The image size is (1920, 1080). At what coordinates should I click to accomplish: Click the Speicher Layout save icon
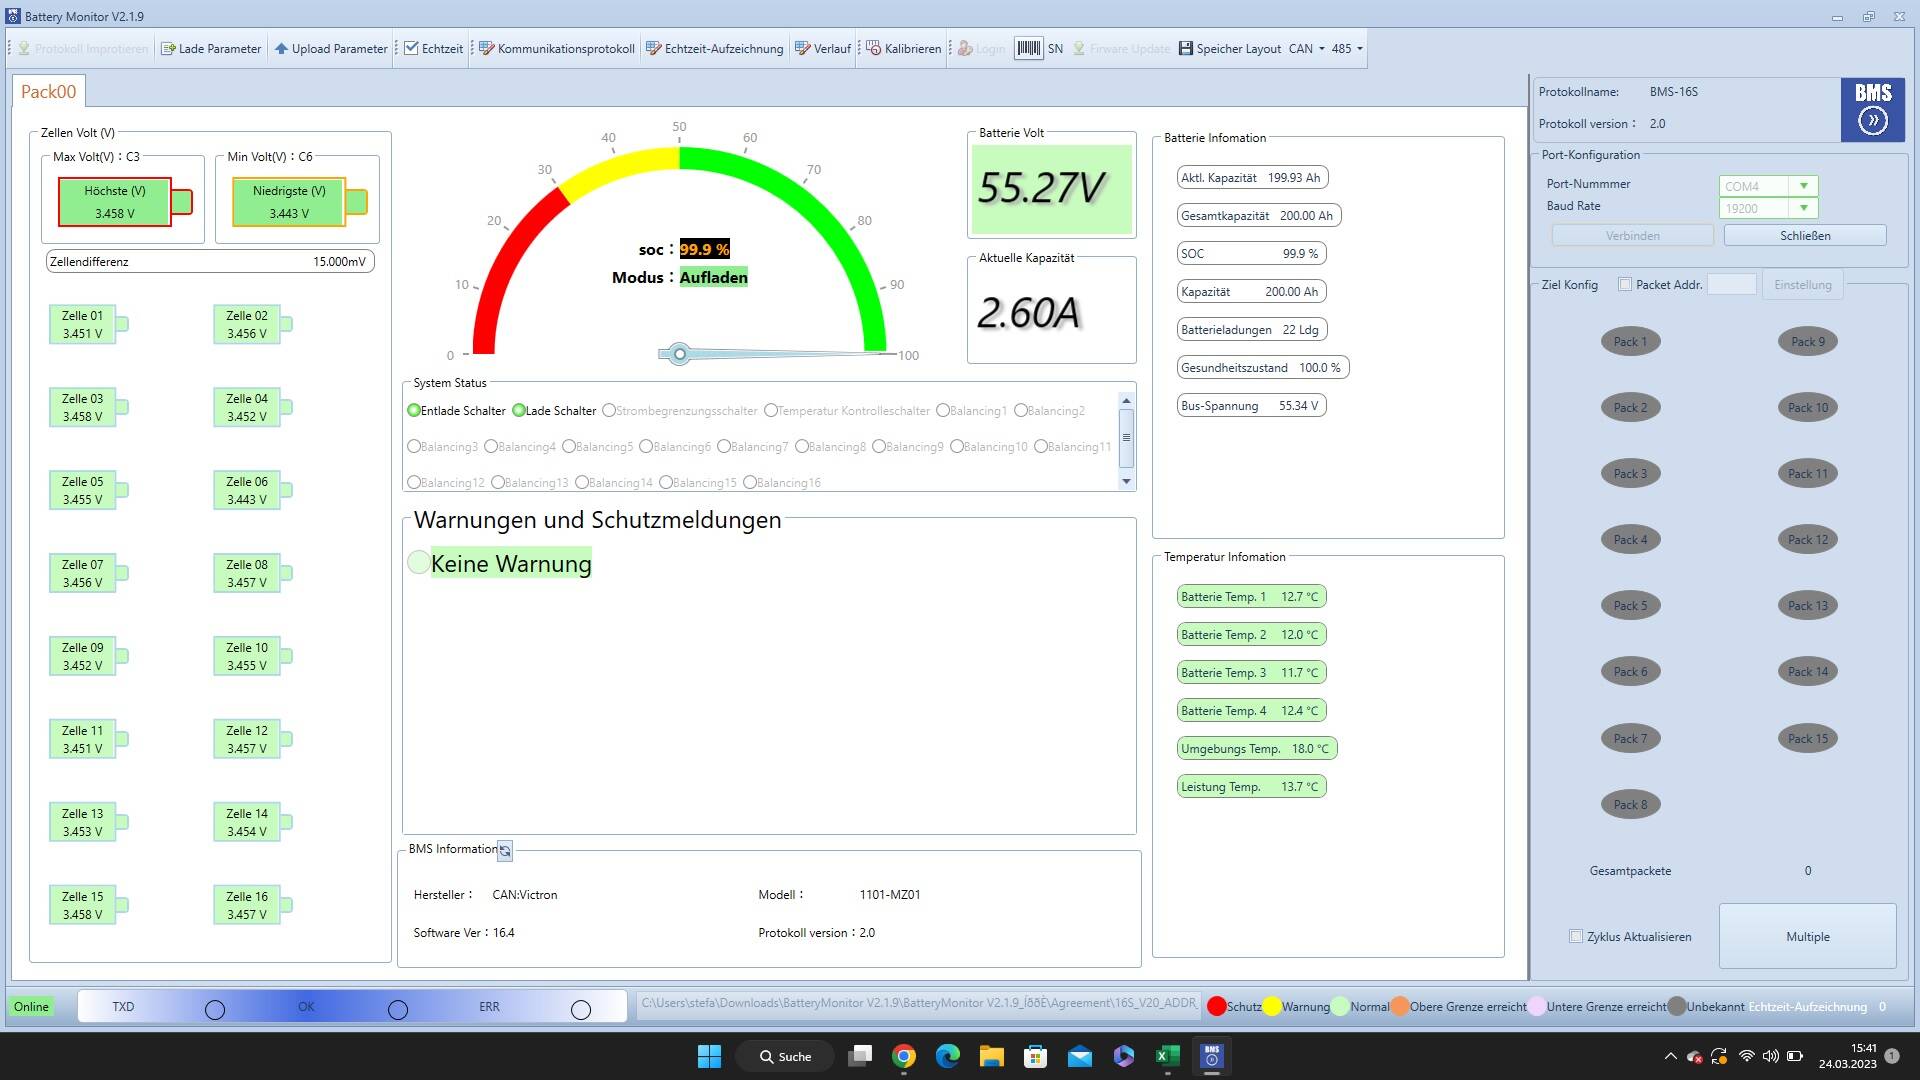pyautogui.click(x=1186, y=48)
